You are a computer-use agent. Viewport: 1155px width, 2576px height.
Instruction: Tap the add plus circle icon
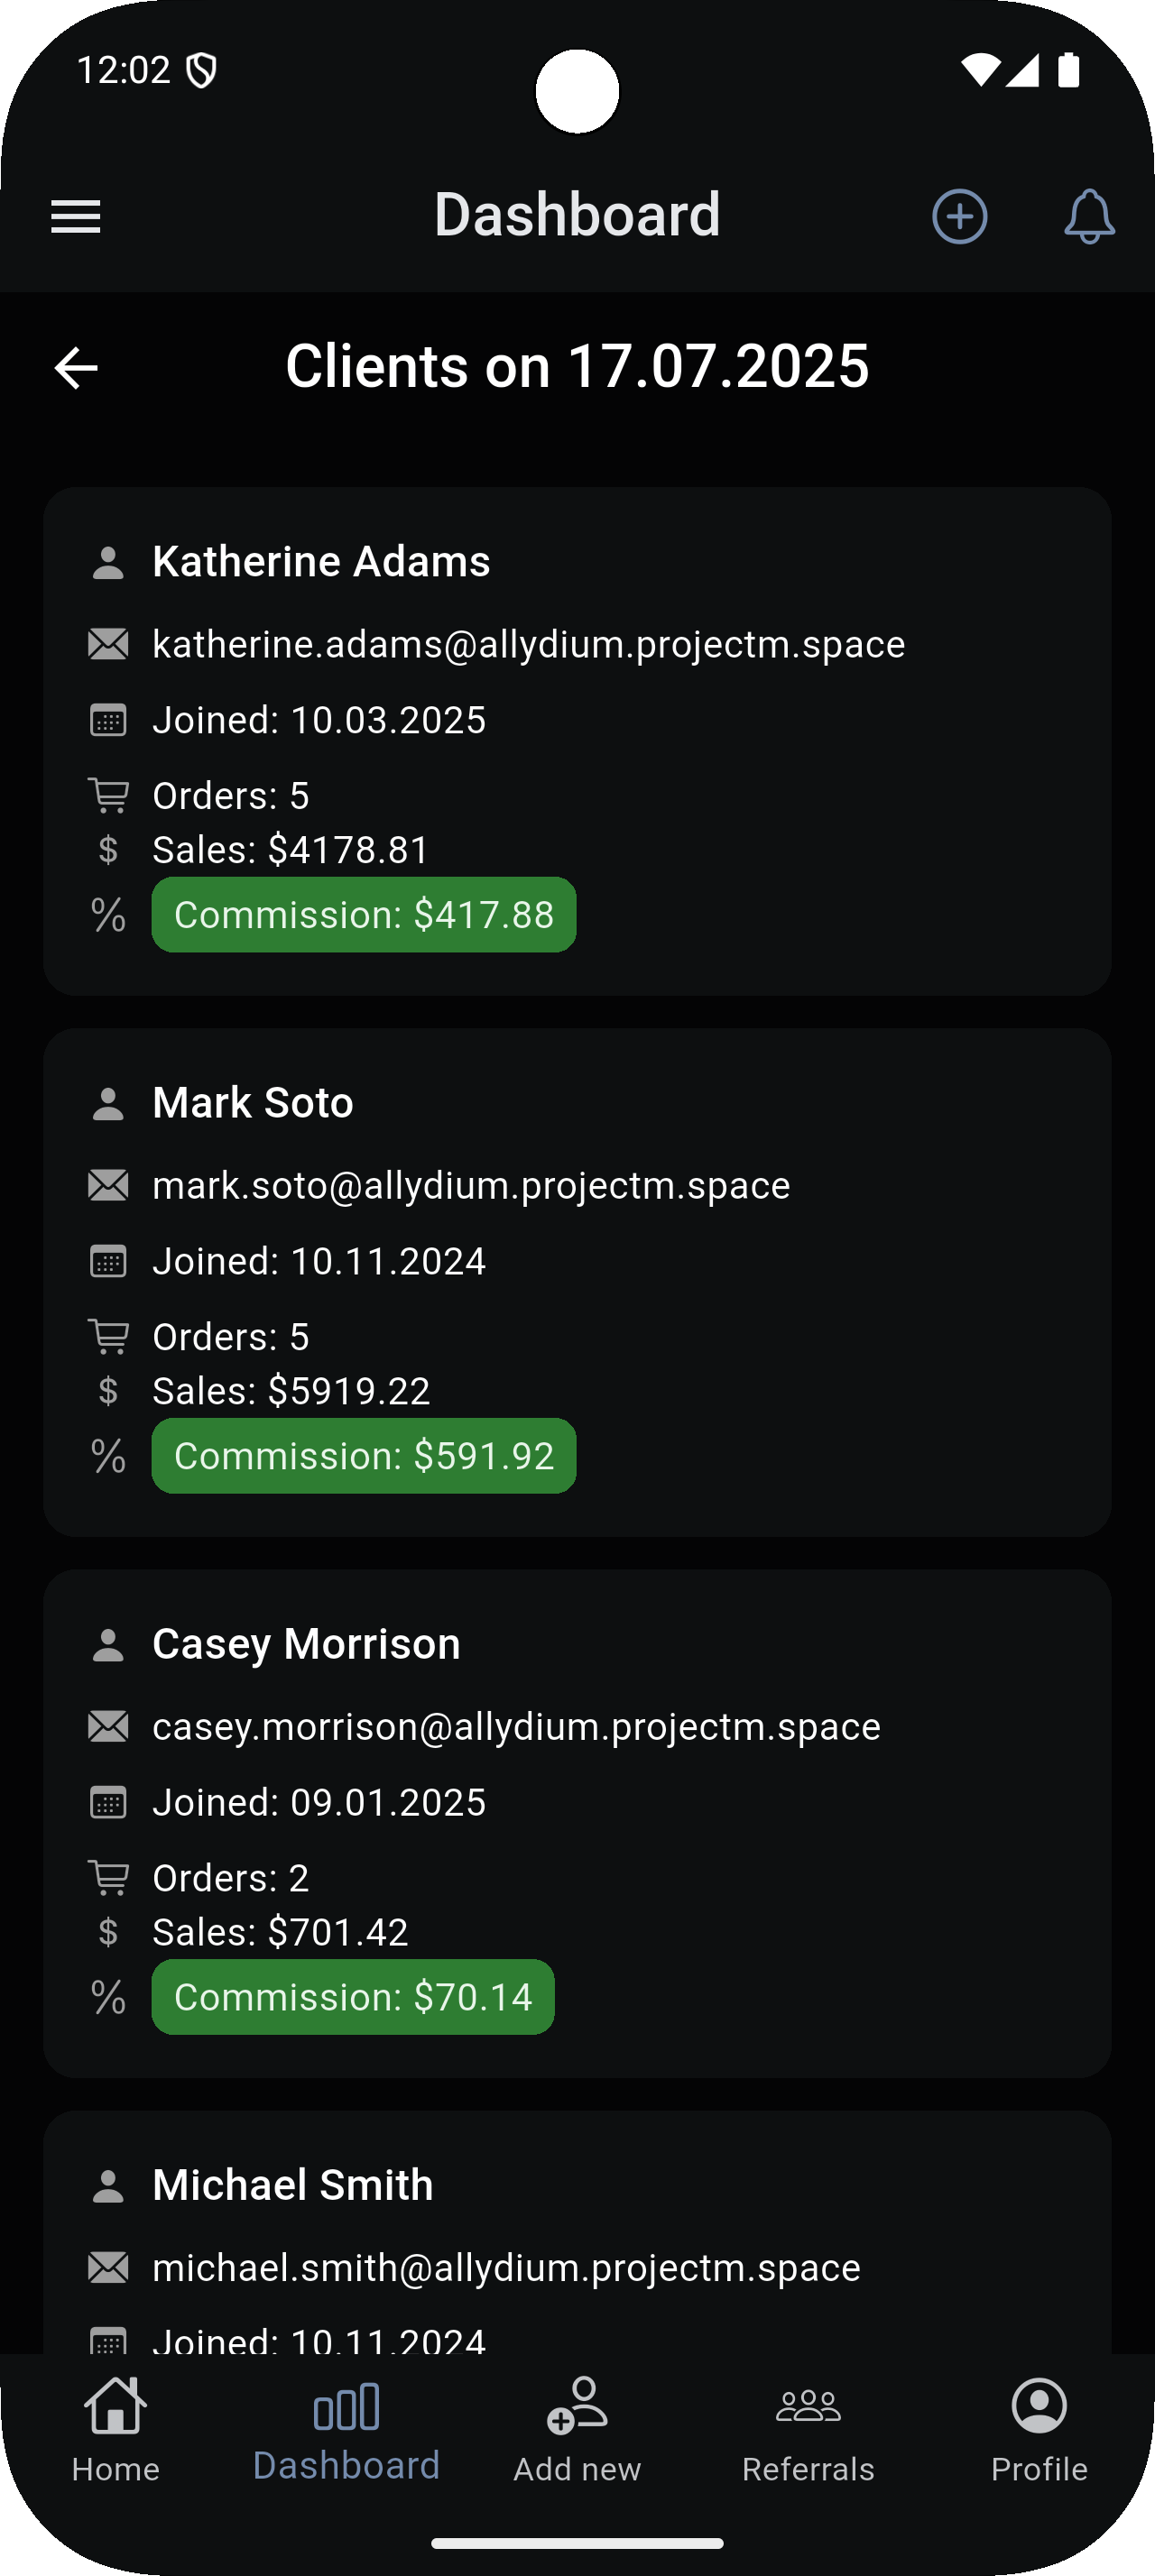pyautogui.click(x=959, y=216)
